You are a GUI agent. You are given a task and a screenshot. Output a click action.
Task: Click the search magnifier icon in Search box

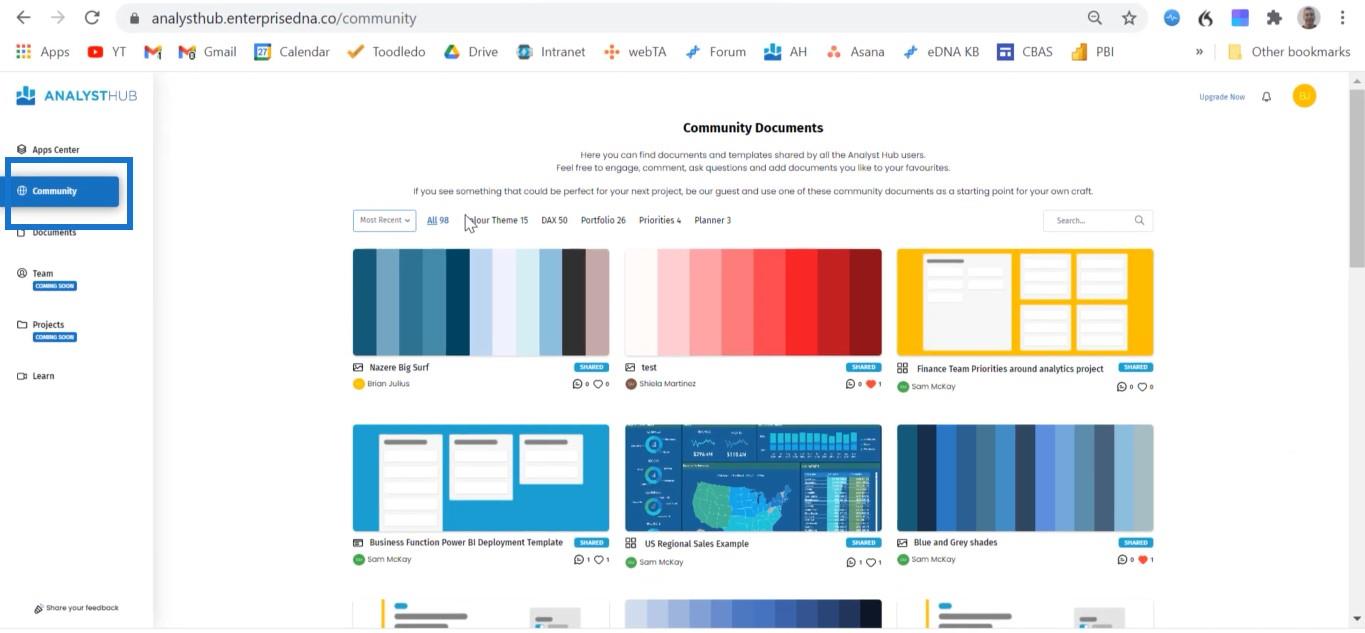click(1139, 220)
